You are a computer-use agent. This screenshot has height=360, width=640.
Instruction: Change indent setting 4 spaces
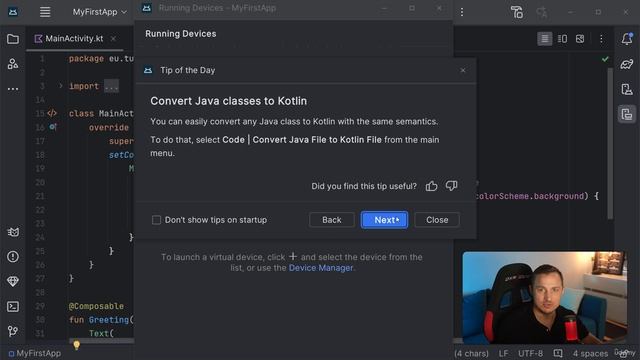coord(590,353)
